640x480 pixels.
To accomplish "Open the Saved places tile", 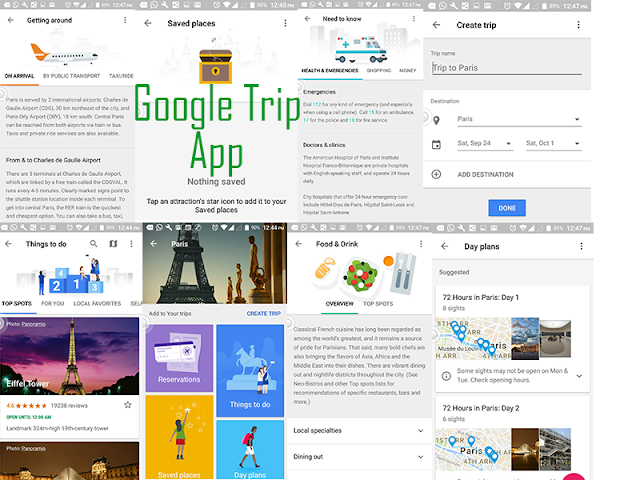I will pos(179,437).
